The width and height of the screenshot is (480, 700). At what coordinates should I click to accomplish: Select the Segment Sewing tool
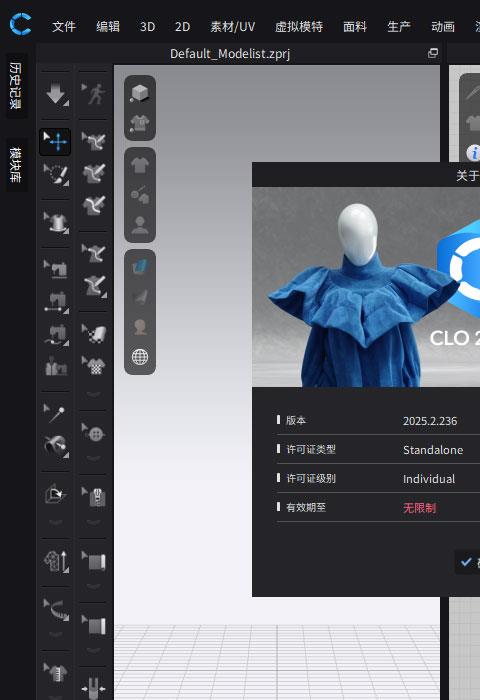(56, 302)
